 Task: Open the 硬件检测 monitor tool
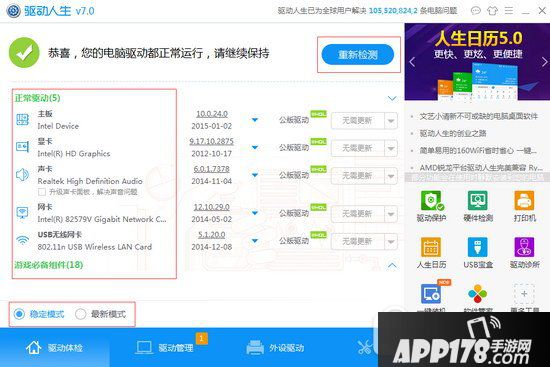point(478,201)
